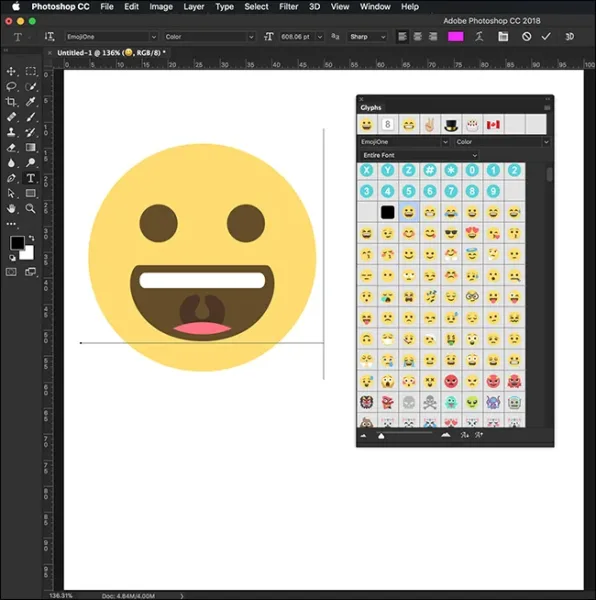Pick the Eyedropper tool
Image resolution: width=596 pixels, height=600 pixels.
coord(31,102)
